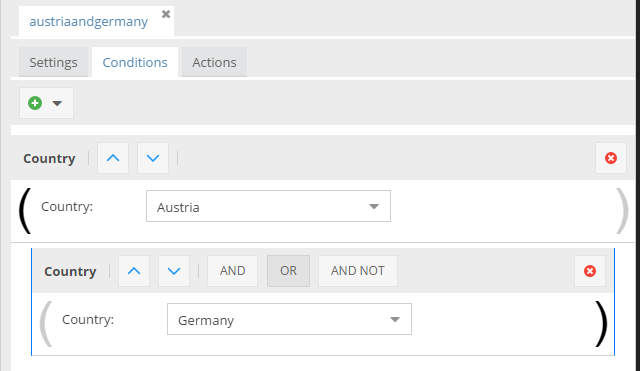Switch to the Settings tab
The image size is (640, 371).
tap(53, 62)
